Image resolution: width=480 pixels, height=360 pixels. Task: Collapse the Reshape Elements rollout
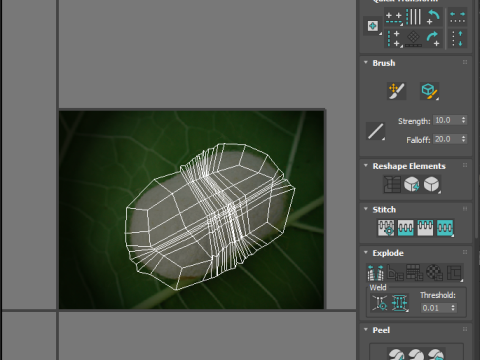click(x=366, y=166)
